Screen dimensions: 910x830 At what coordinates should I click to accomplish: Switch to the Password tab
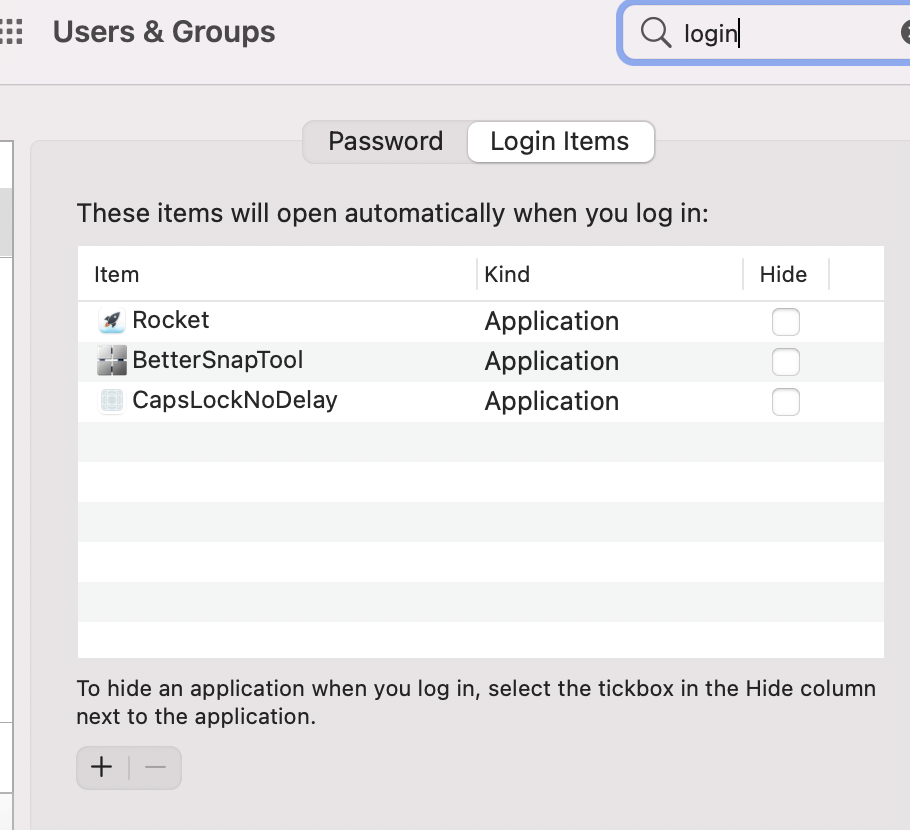[385, 142]
